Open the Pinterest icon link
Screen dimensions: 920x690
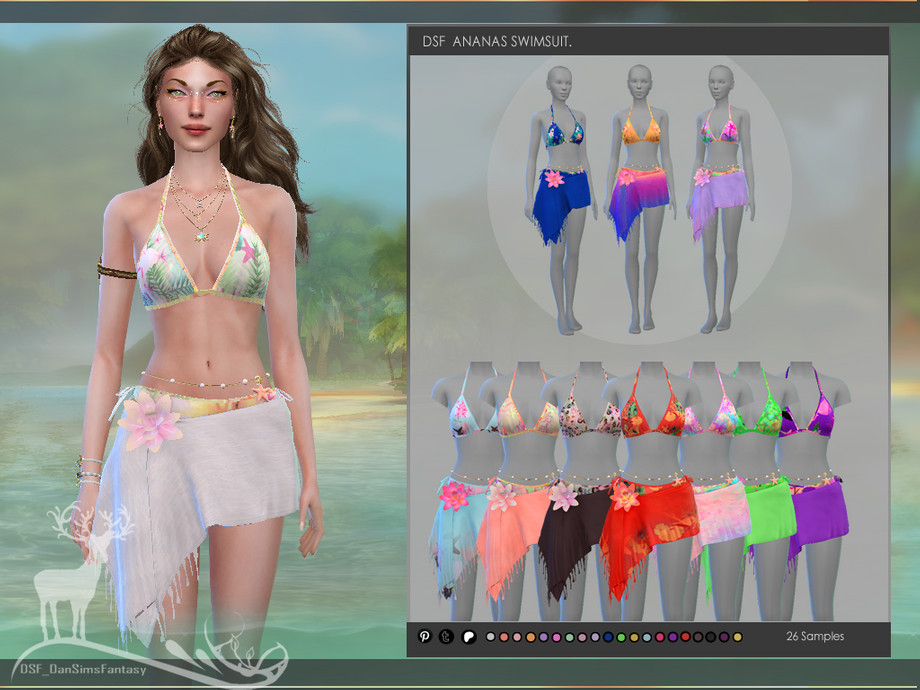coord(425,636)
